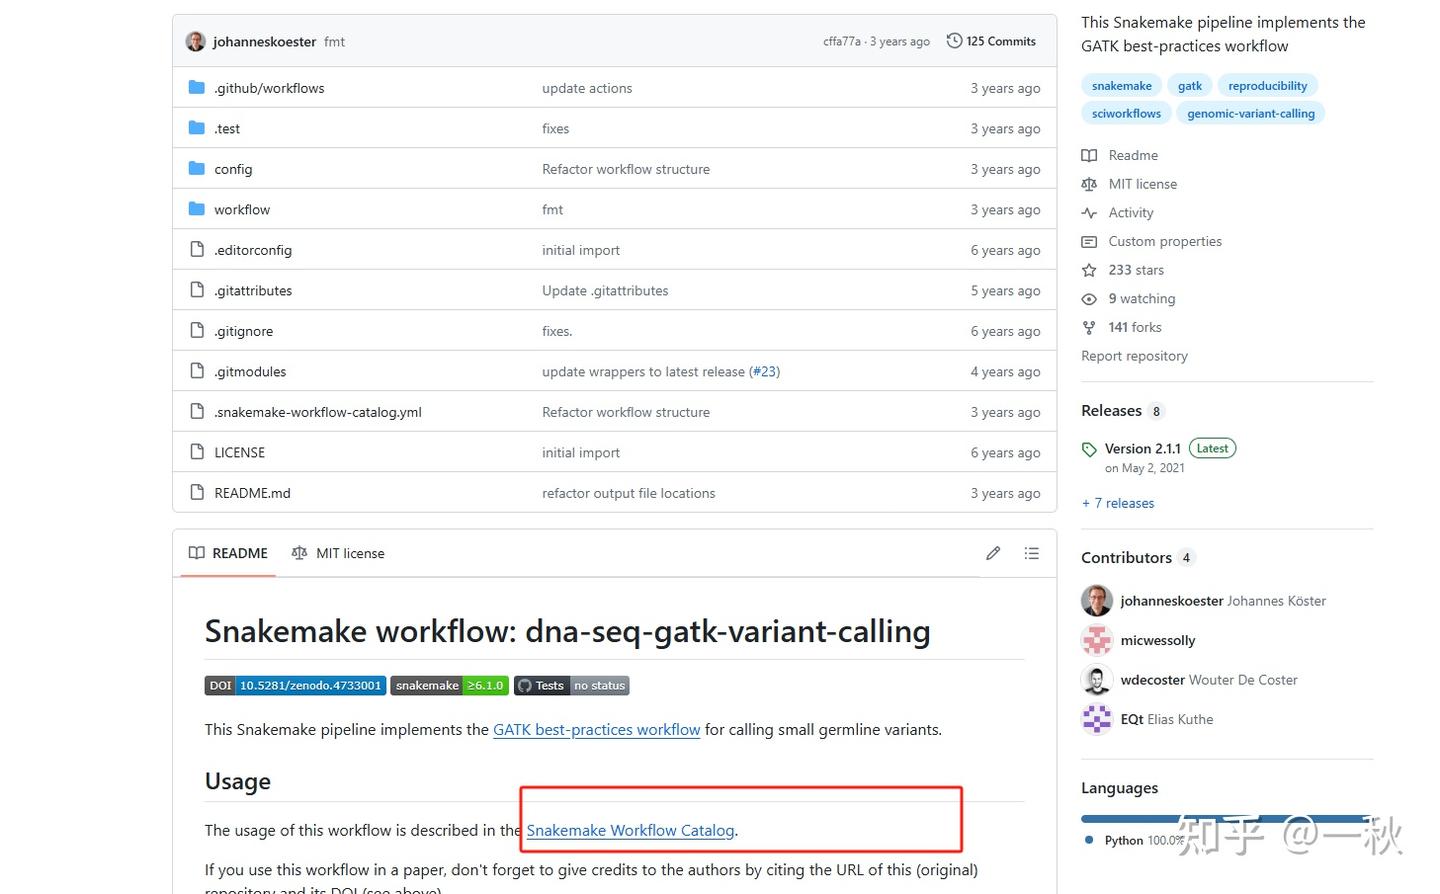Click the star icon beside 233 stars
The image size is (1440, 894).
(1089, 270)
